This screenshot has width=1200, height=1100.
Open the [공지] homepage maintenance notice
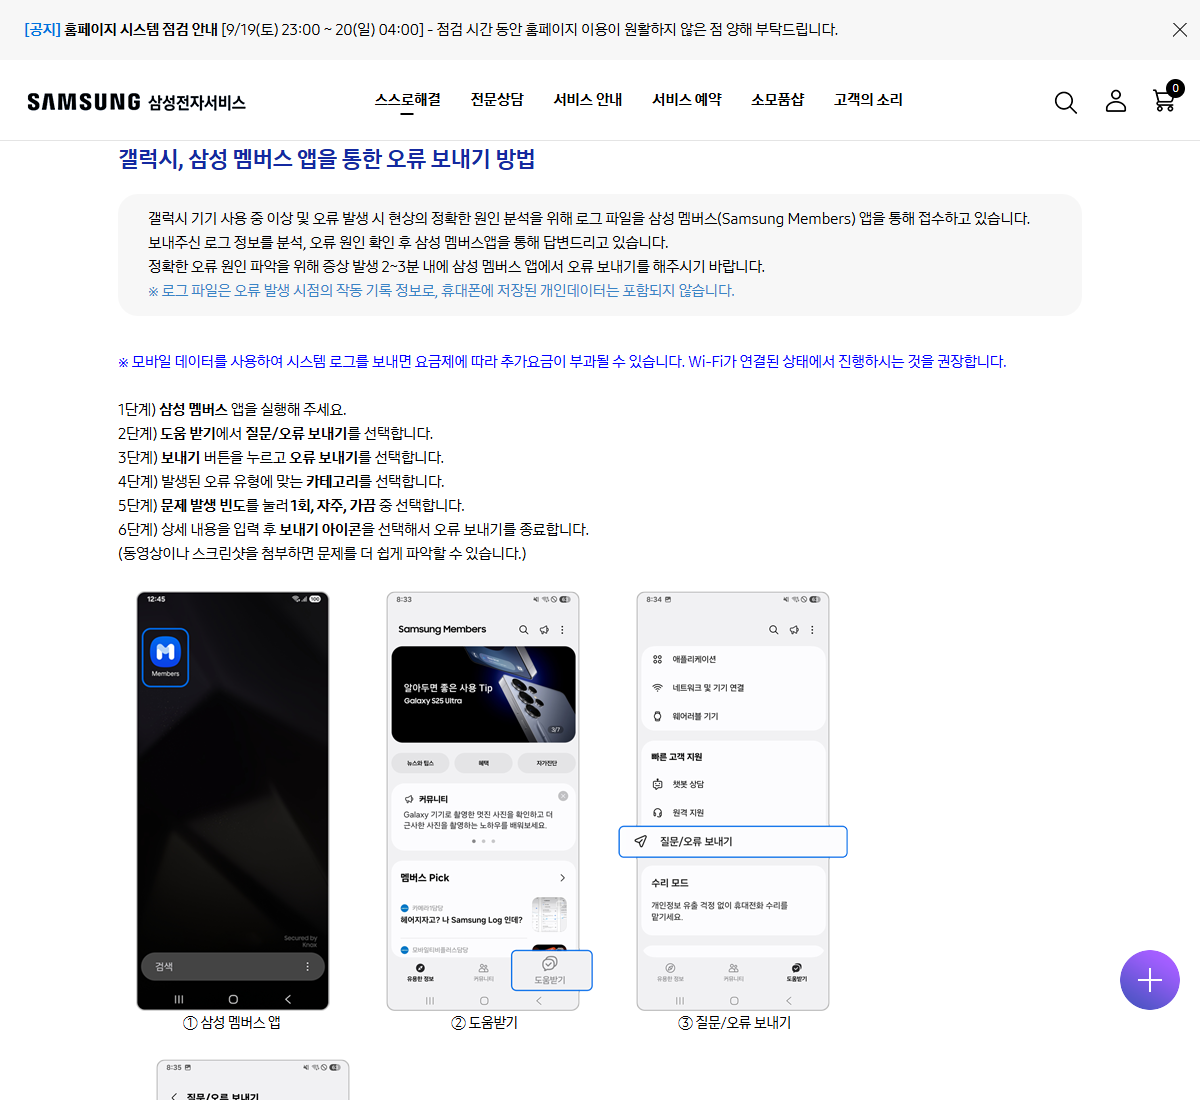pyautogui.click(x=431, y=30)
